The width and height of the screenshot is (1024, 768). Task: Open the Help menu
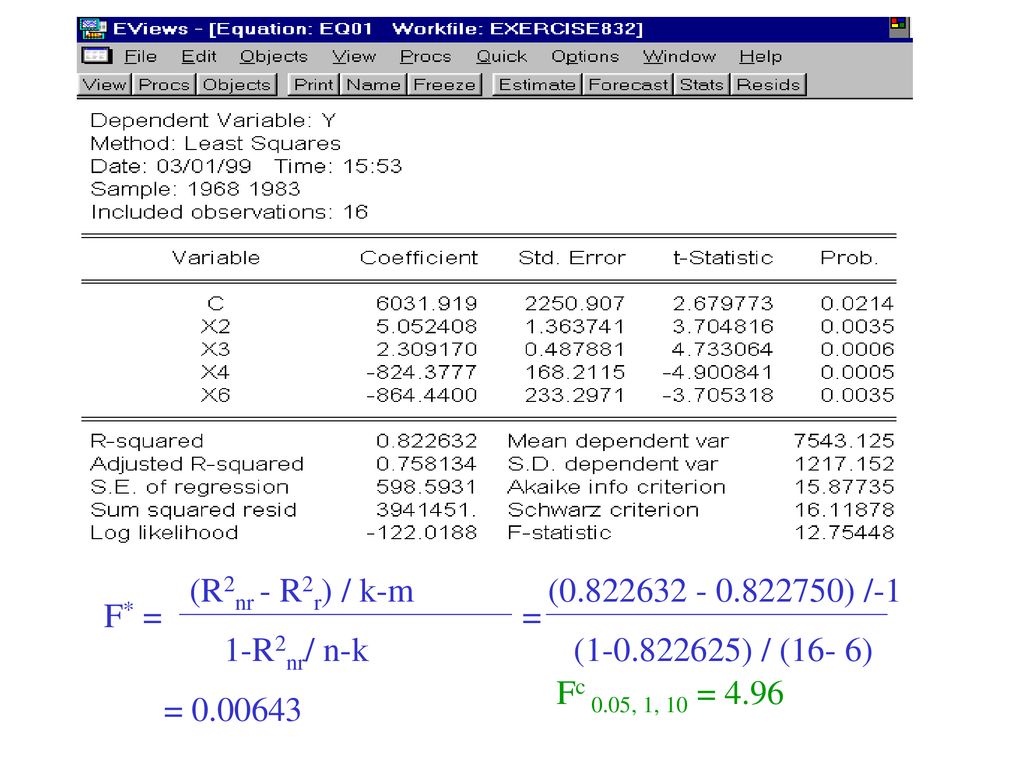[760, 57]
